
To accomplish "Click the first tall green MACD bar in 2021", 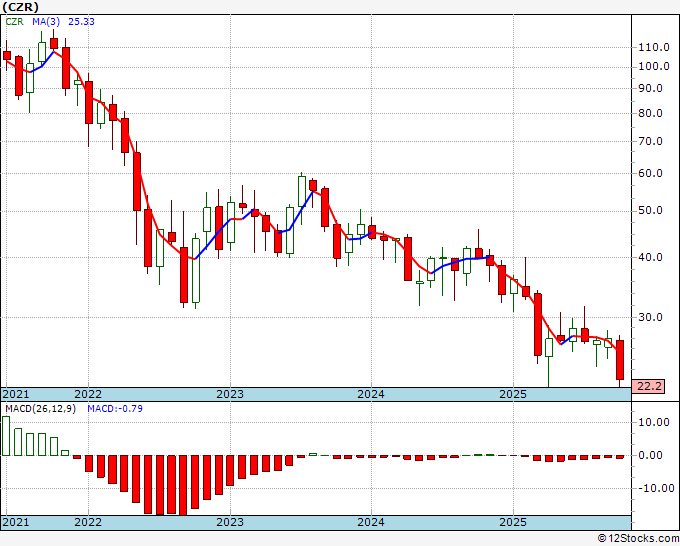I will 6,436.
